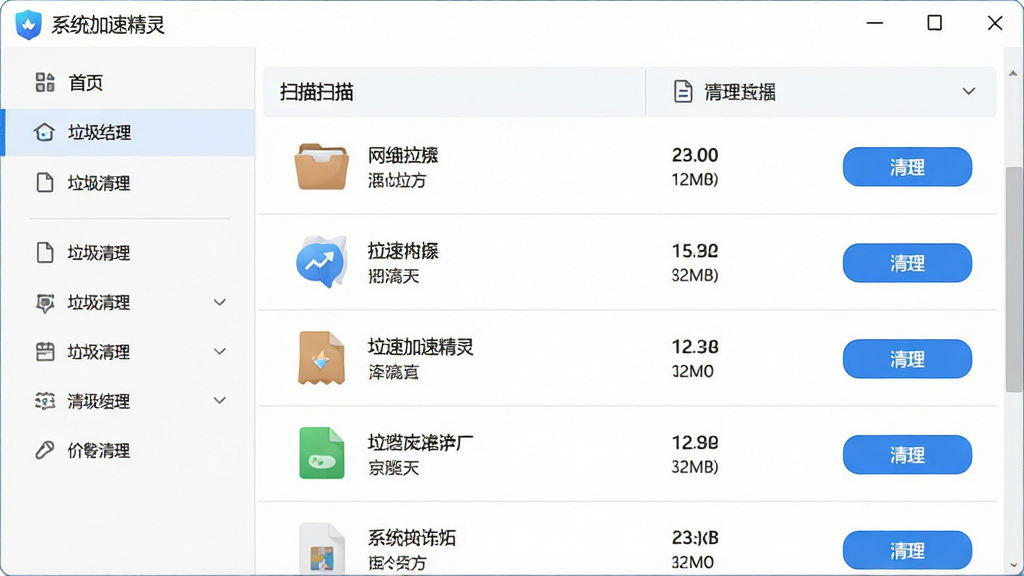Minimize the 系统加速精灵 window
Screen dimensions: 1024x576
tap(874, 23)
